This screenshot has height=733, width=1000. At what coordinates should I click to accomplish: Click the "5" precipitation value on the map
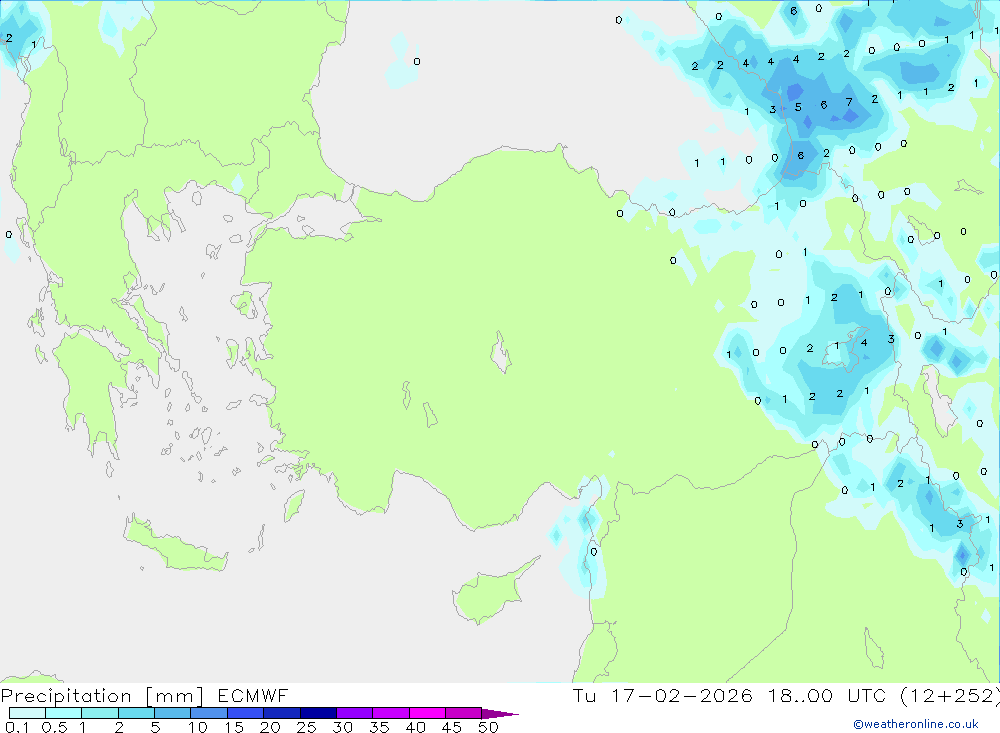tap(798, 107)
